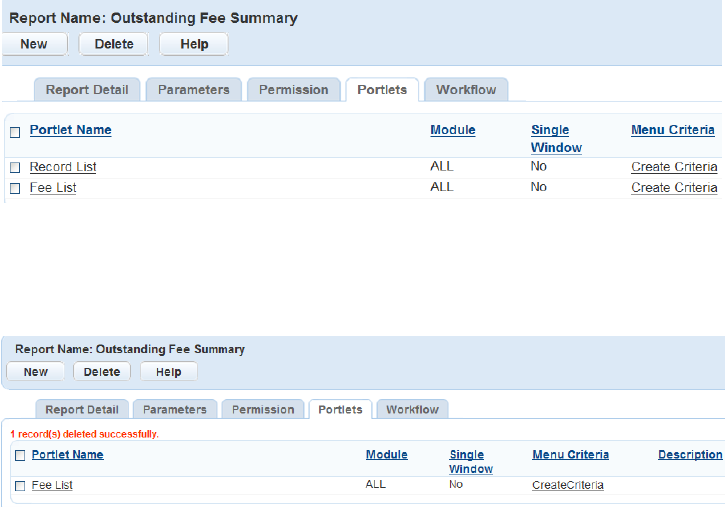The height and width of the screenshot is (507, 725).
Task: Open the Parameters tab in upper panel
Action: click(x=194, y=90)
